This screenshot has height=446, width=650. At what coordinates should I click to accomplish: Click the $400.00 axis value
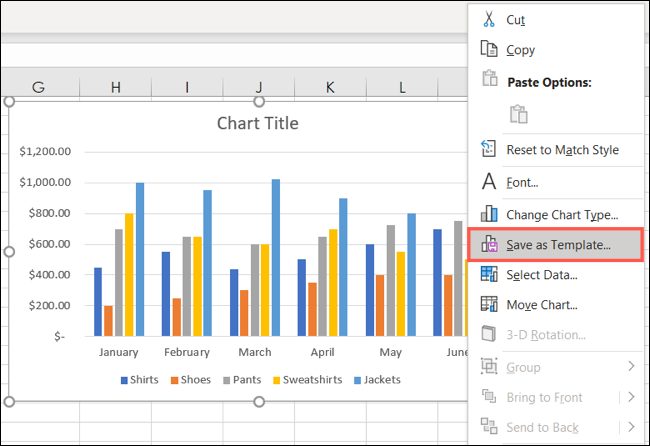coord(49,274)
